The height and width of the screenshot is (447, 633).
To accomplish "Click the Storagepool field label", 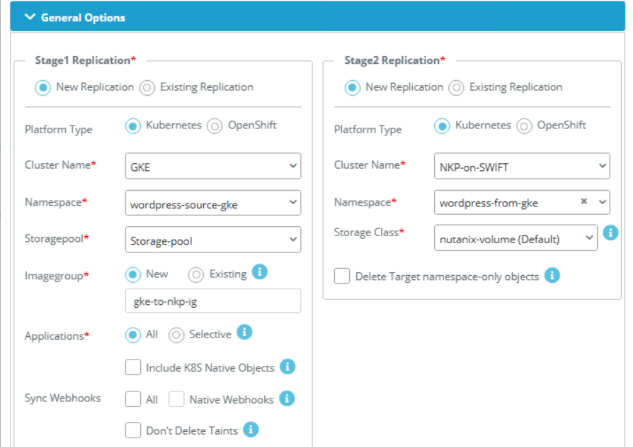I will pos(57,239).
